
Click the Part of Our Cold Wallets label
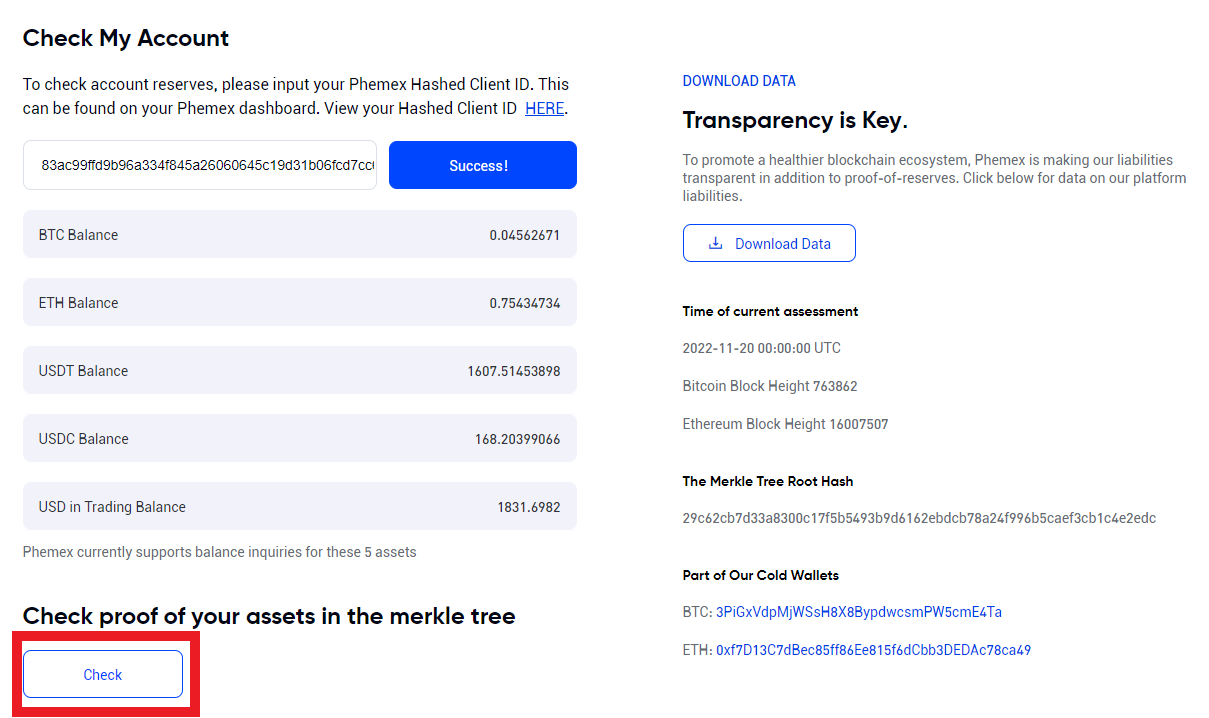(x=761, y=575)
